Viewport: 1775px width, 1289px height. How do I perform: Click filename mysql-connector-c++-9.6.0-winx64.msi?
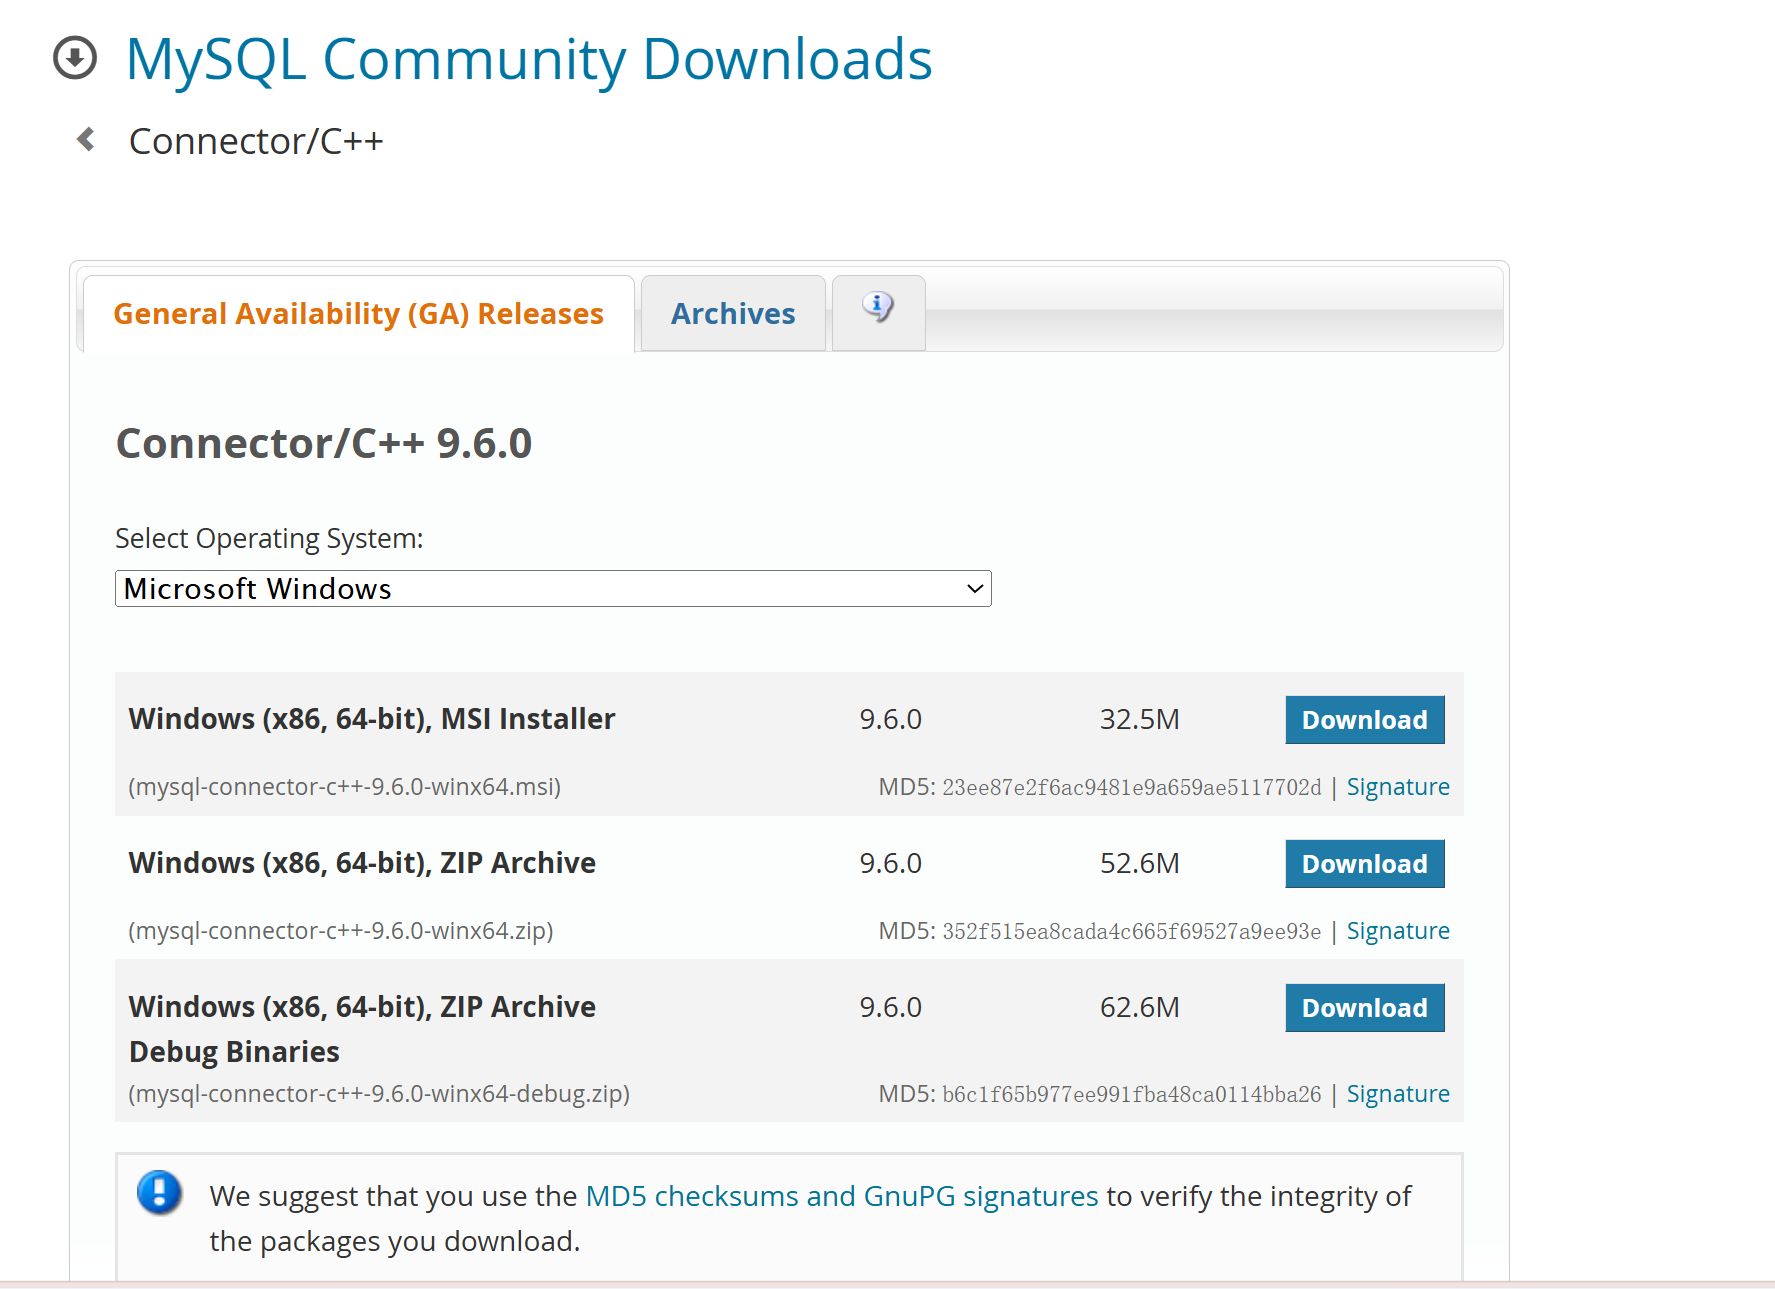(345, 787)
